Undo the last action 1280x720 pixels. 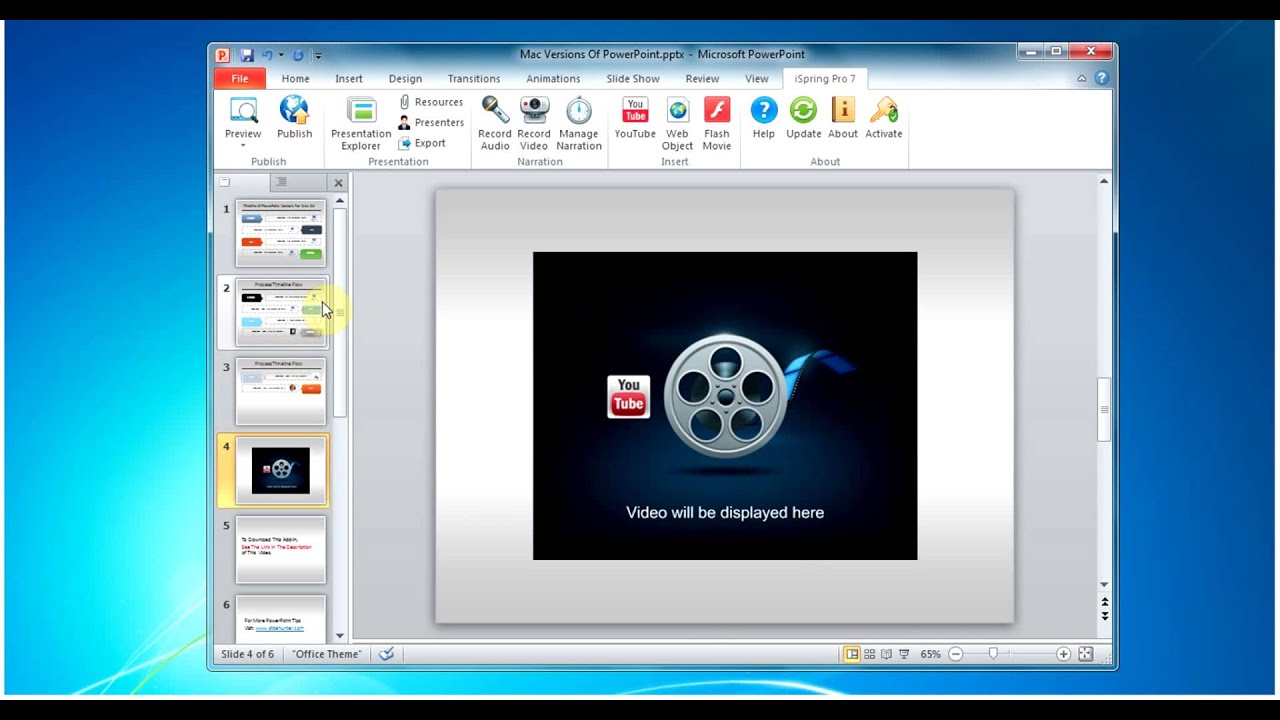266,55
